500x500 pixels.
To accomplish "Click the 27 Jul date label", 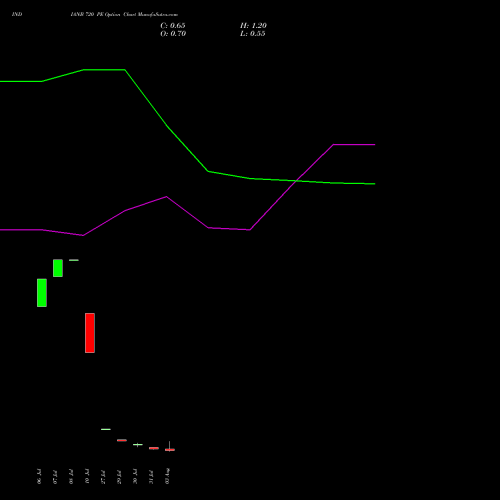I will [103, 477].
